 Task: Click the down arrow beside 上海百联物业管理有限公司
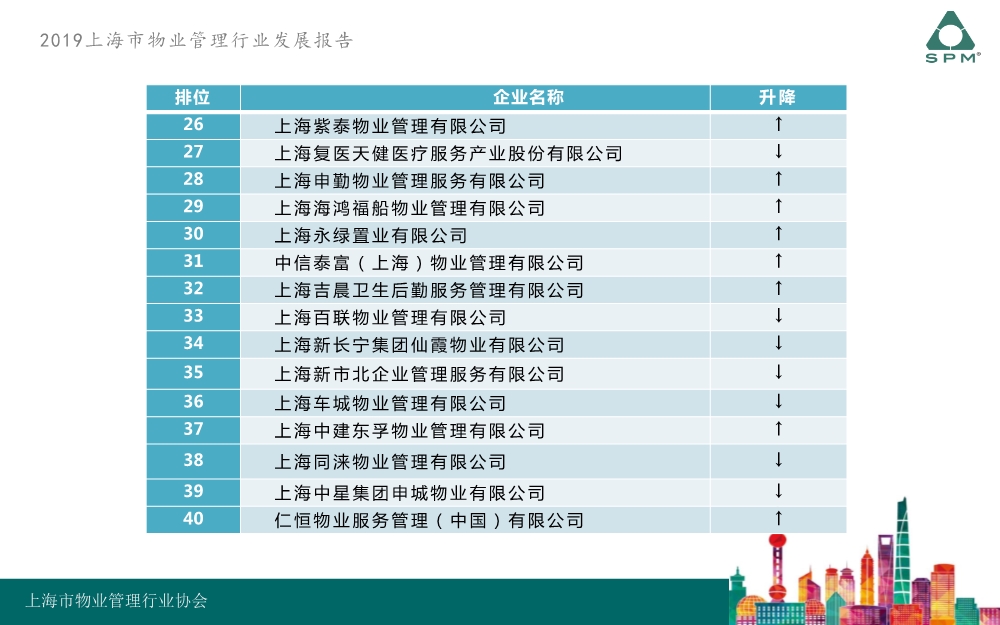778,316
